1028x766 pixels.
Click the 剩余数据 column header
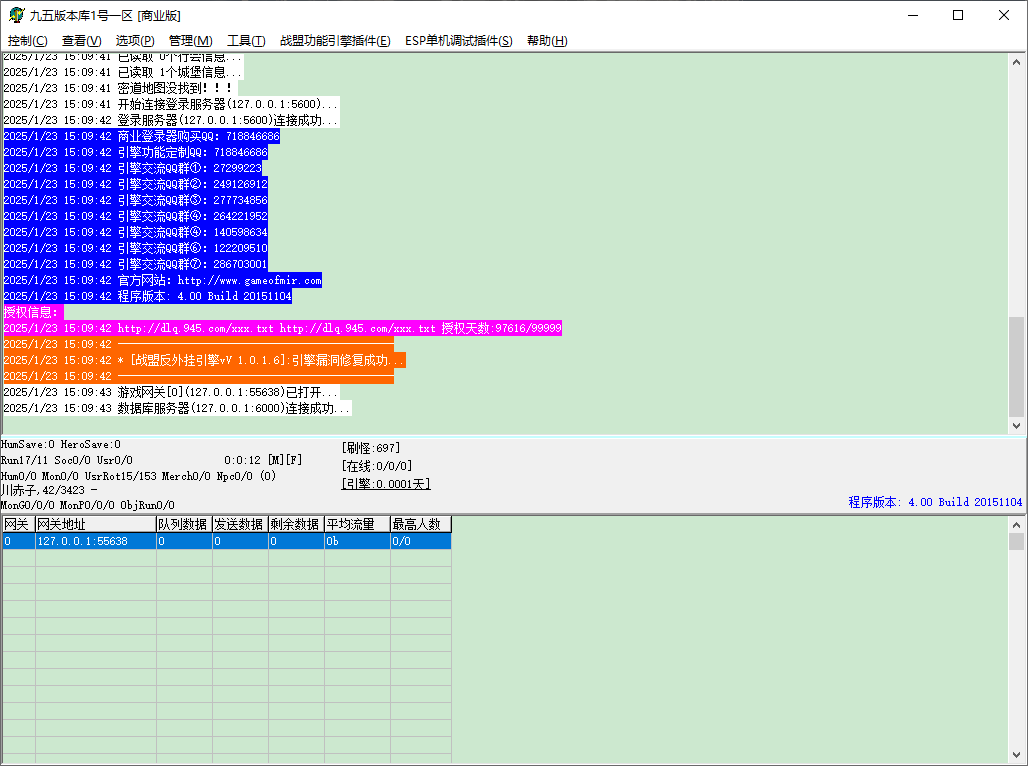pos(296,524)
